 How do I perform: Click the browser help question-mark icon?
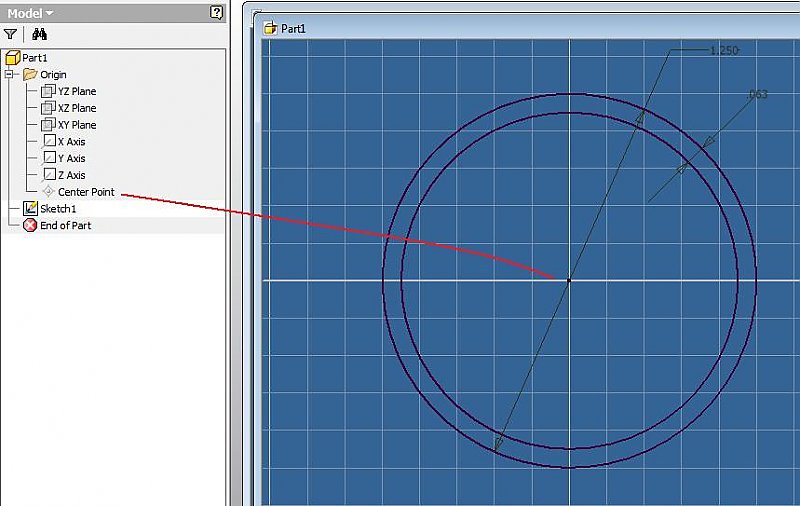(216, 13)
